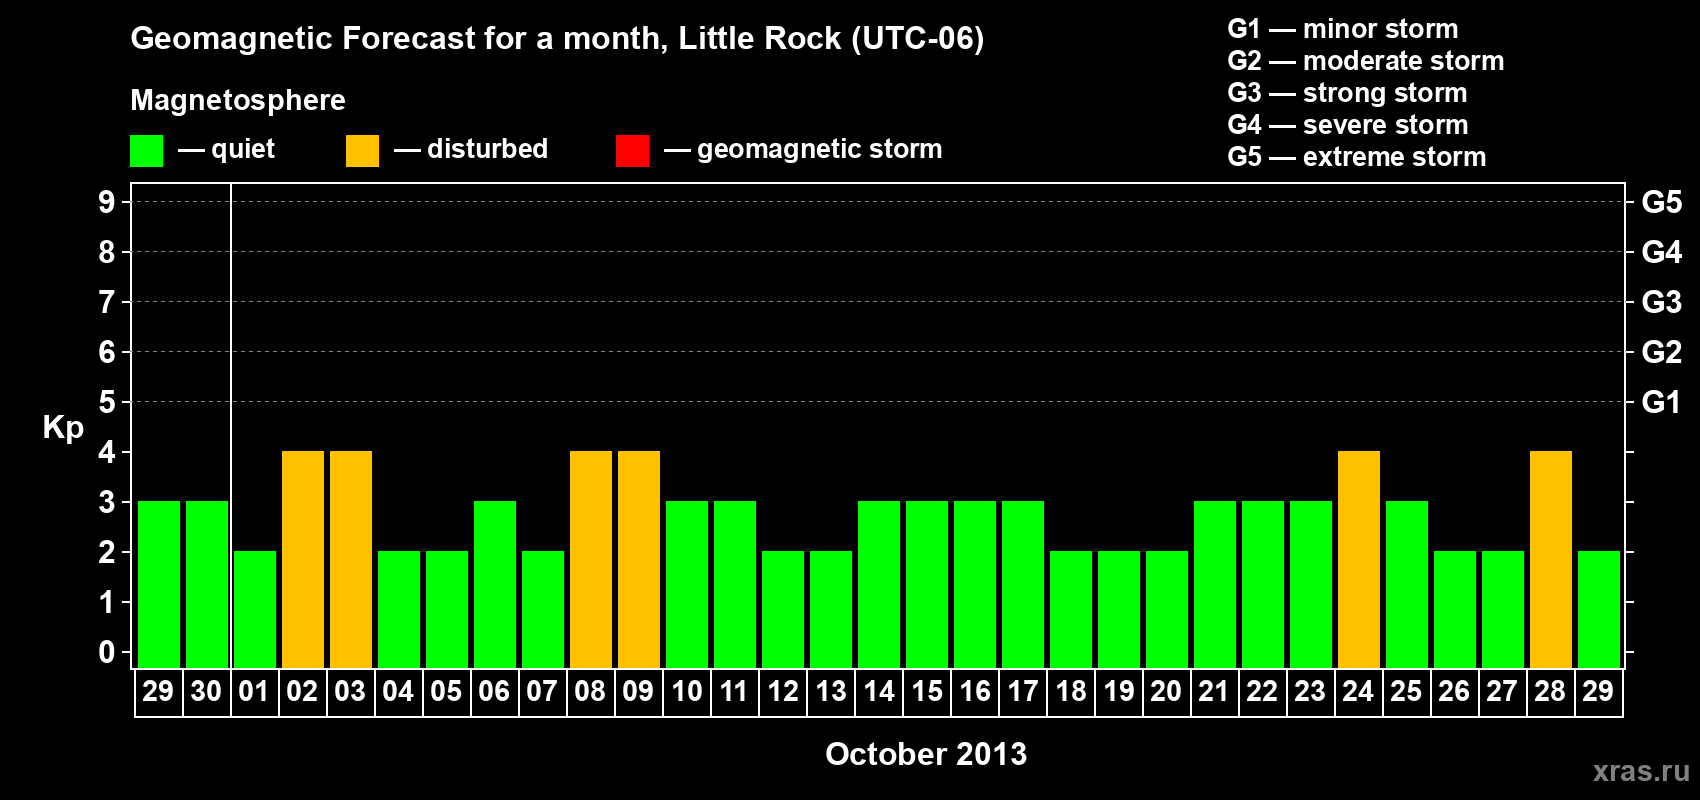The width and height of the screenshot is (1700, 800).
Task: Select the orange bar for October 02
Action: click(x=303, y=560)
